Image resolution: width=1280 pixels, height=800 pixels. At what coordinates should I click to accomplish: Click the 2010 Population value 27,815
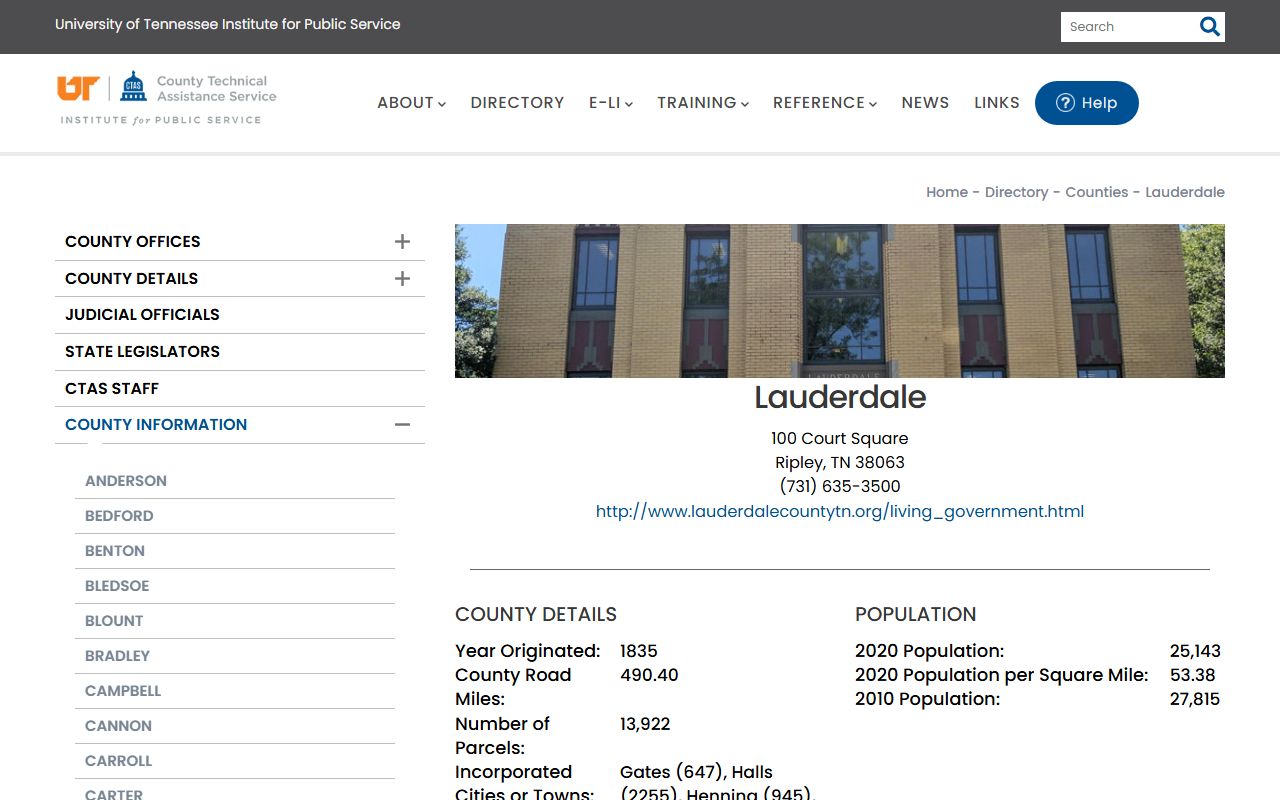click(1195, 699)
